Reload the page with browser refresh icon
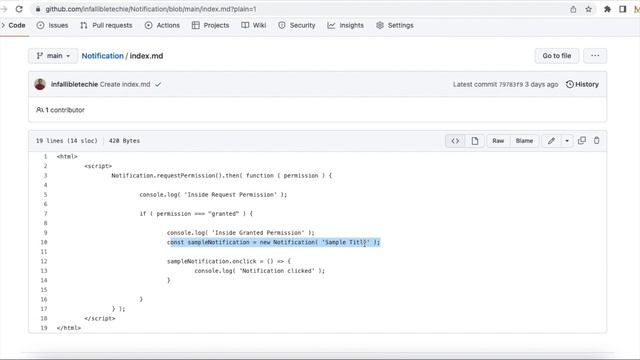The height and width of the screenshot is (360, 640). pos(19,9)
